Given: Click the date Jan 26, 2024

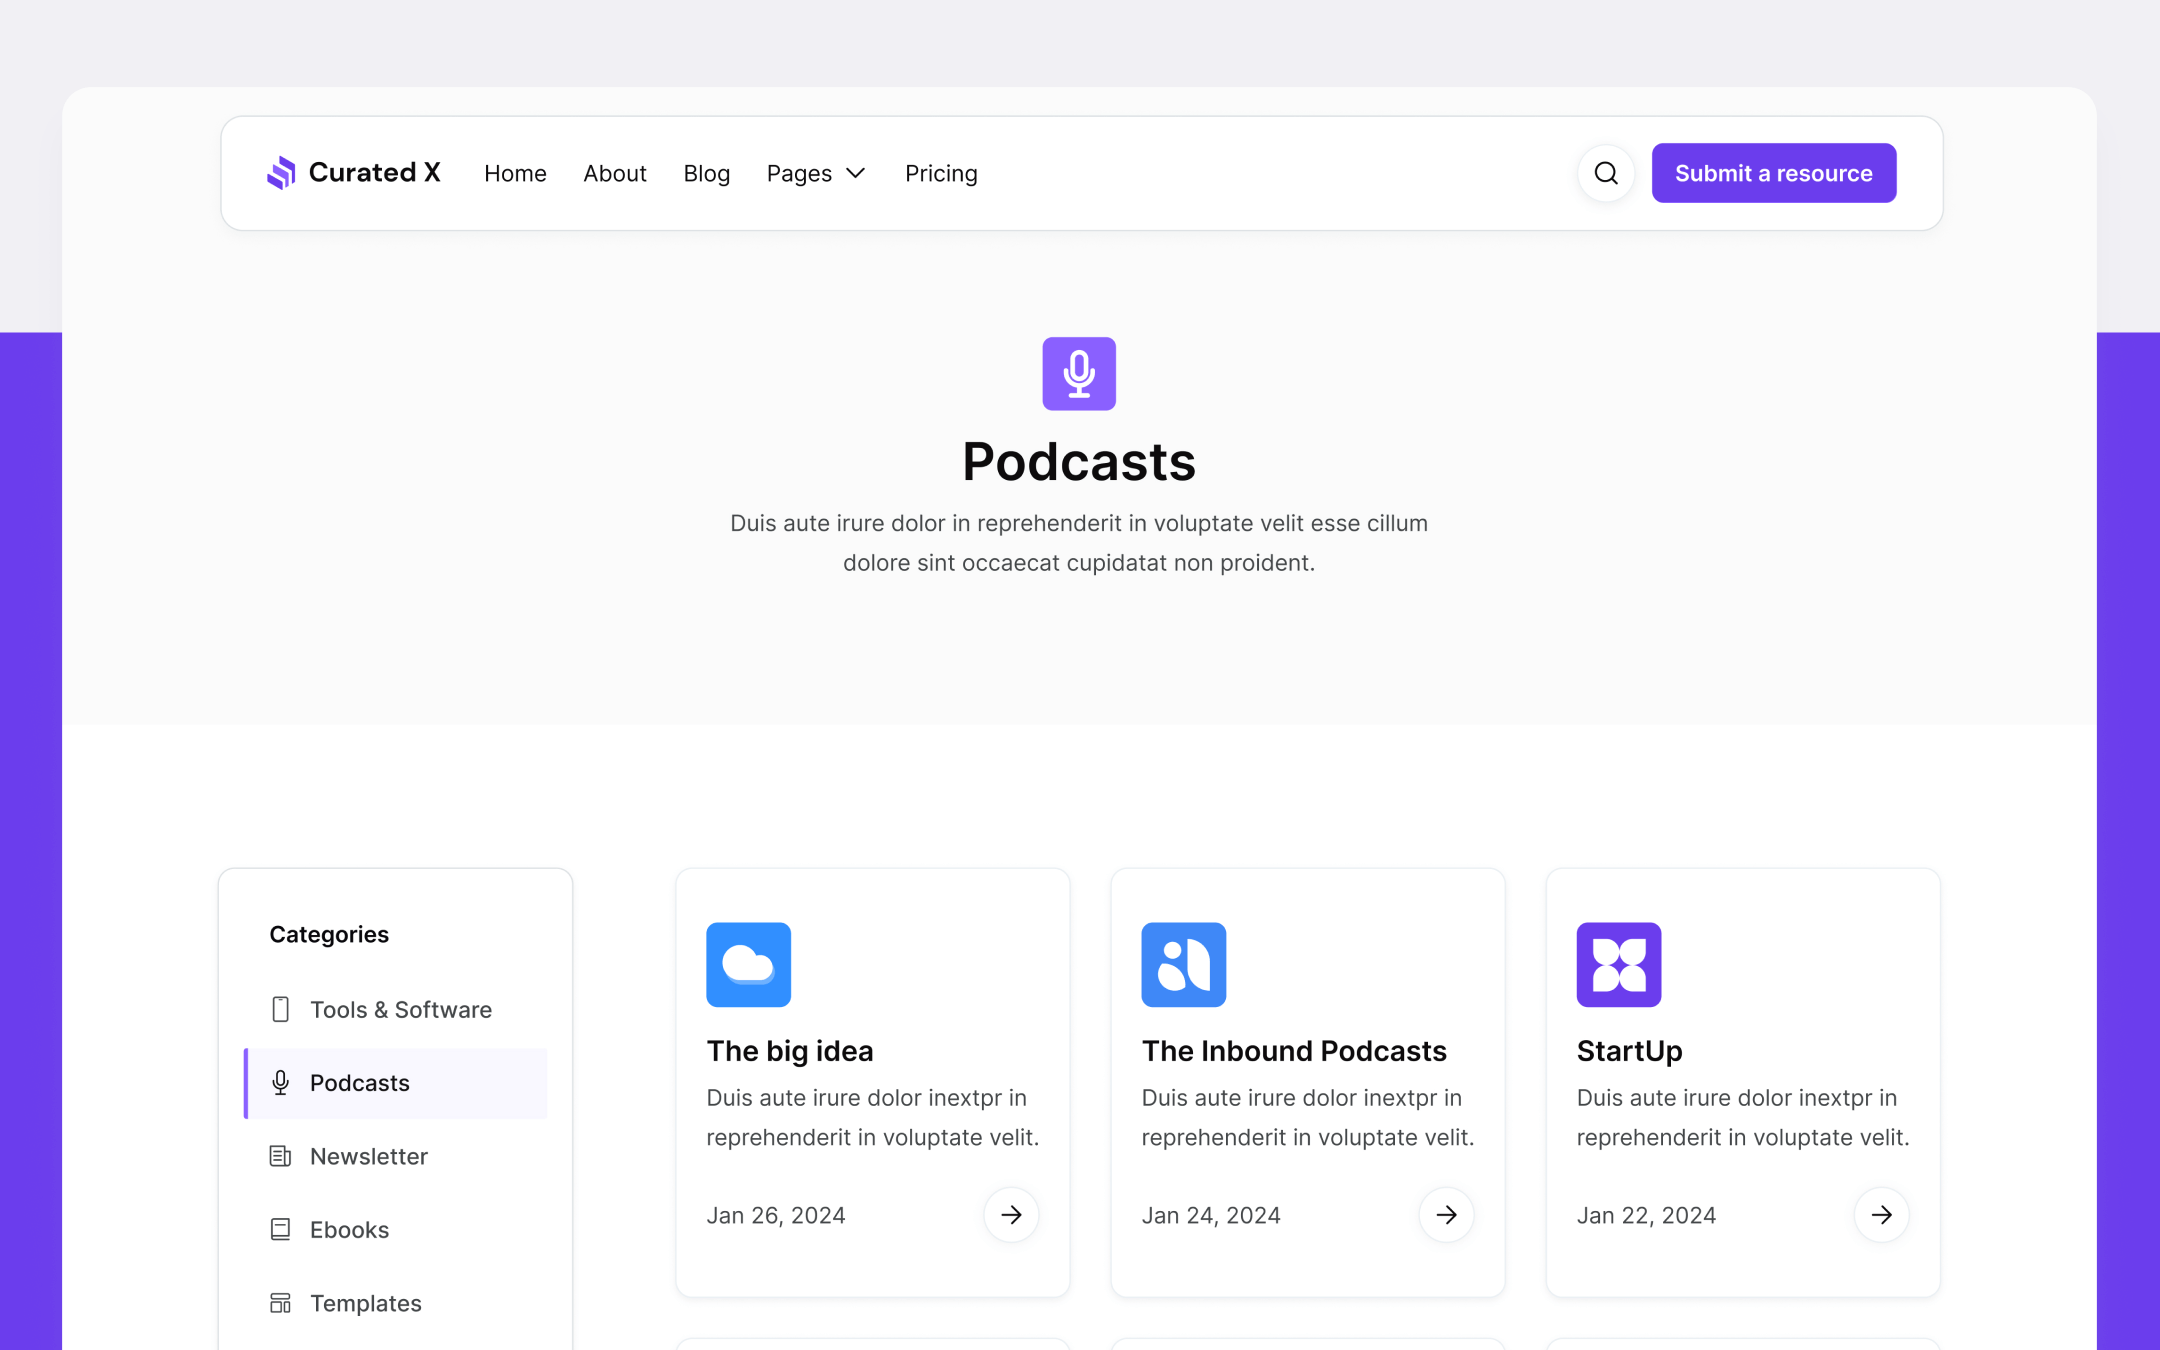Looking at the screenshot, I should [x=776, y=1215].
